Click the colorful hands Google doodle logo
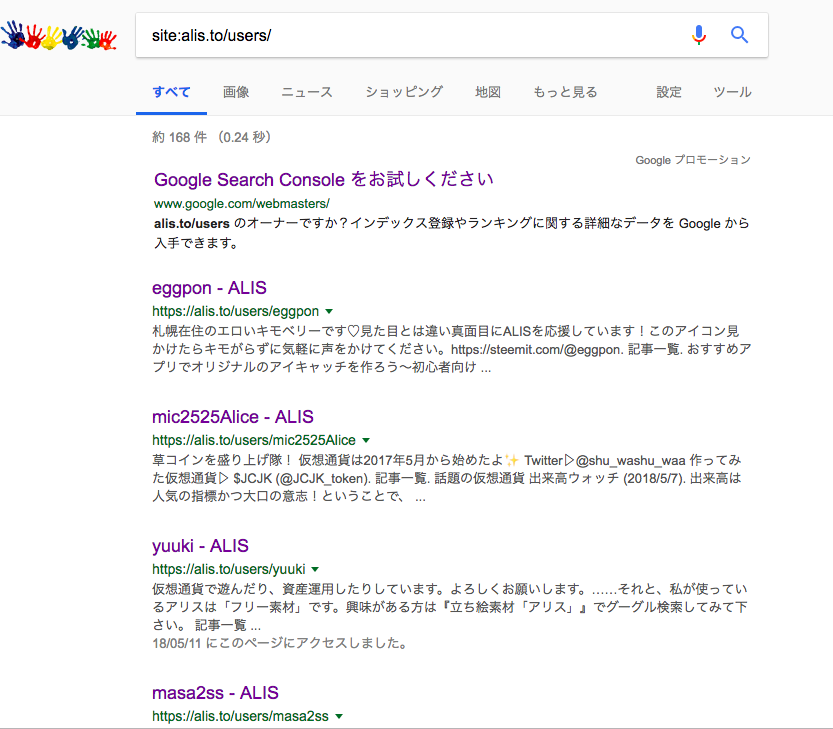This screenshot has height=729, width=833. 59,37
